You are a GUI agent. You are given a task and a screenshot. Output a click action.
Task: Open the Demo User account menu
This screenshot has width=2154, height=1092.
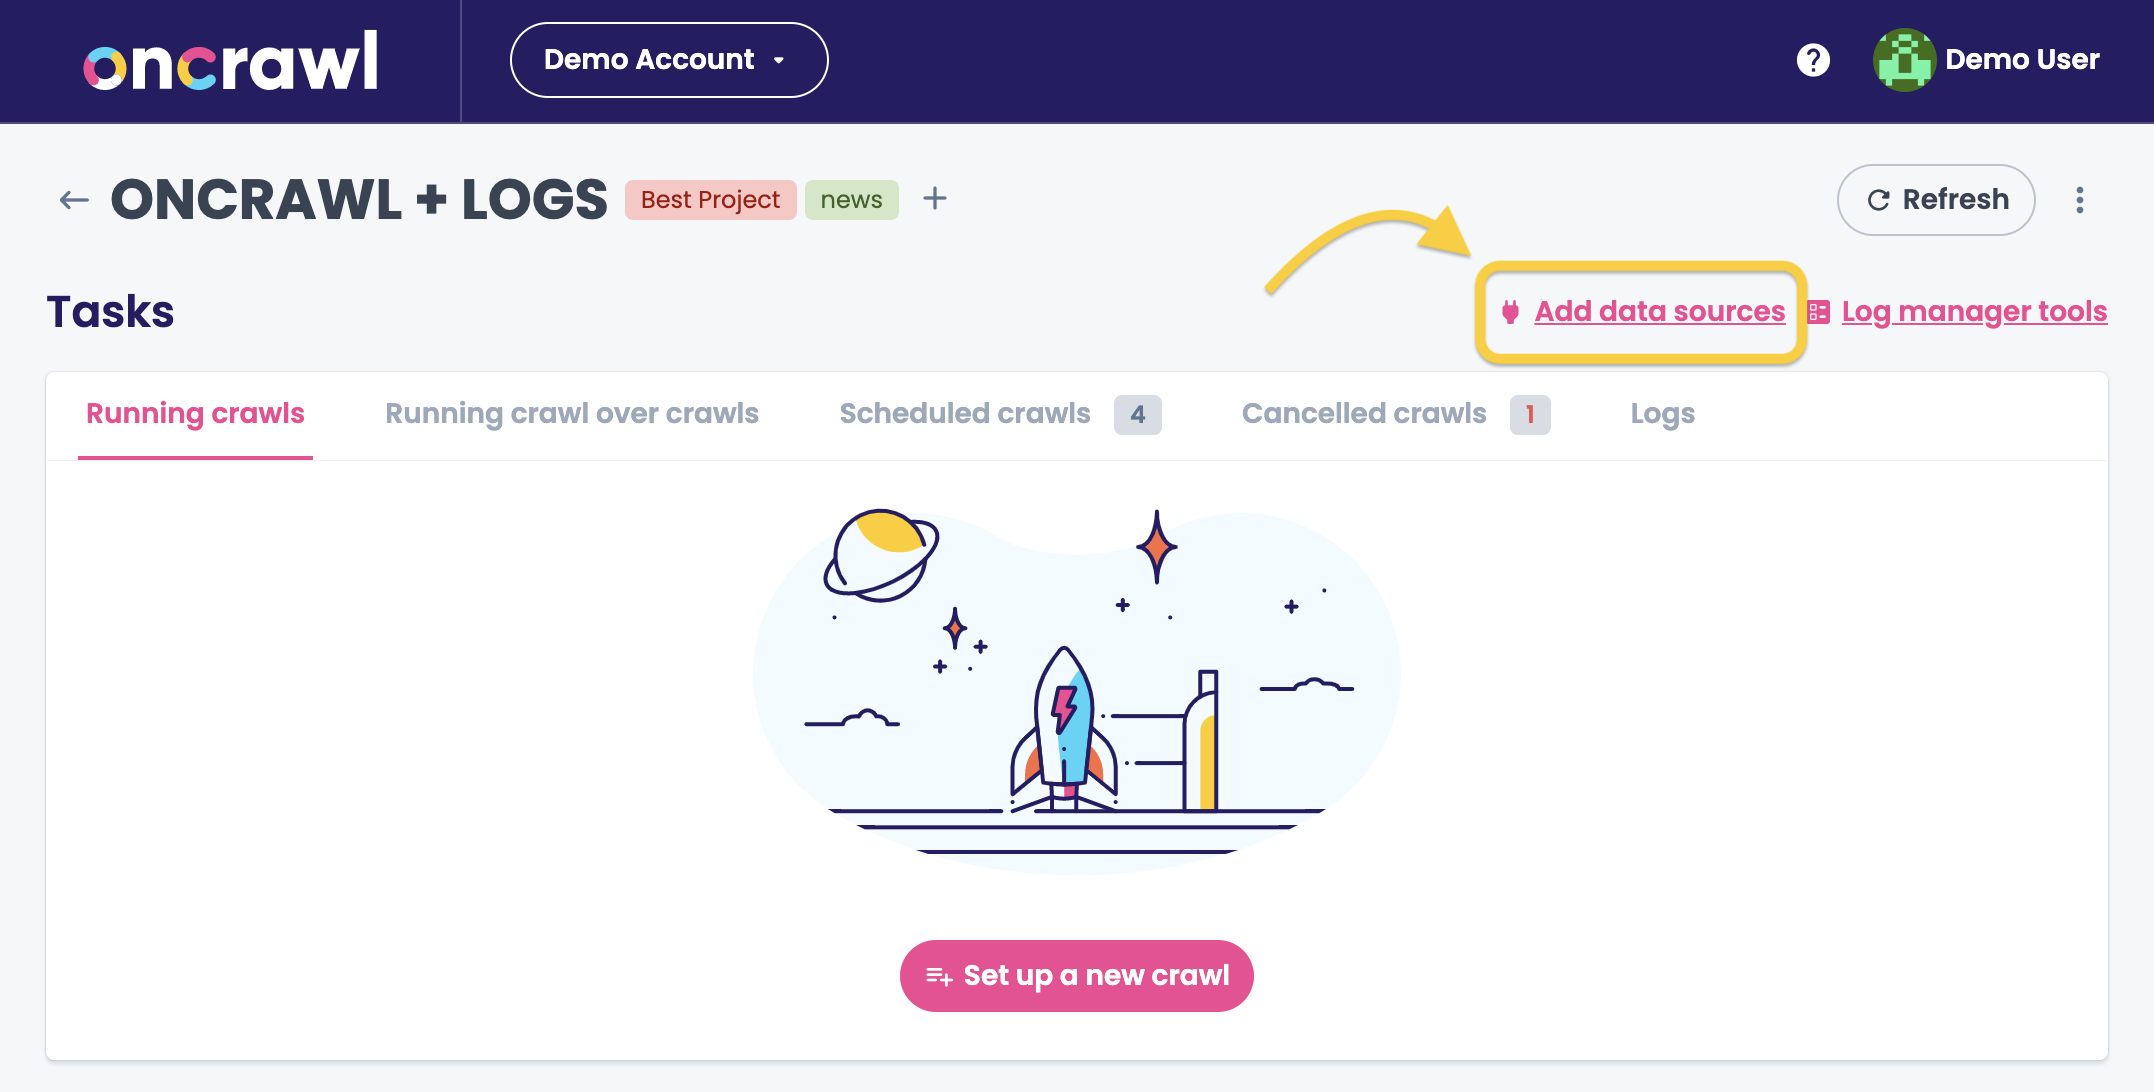2021,60
